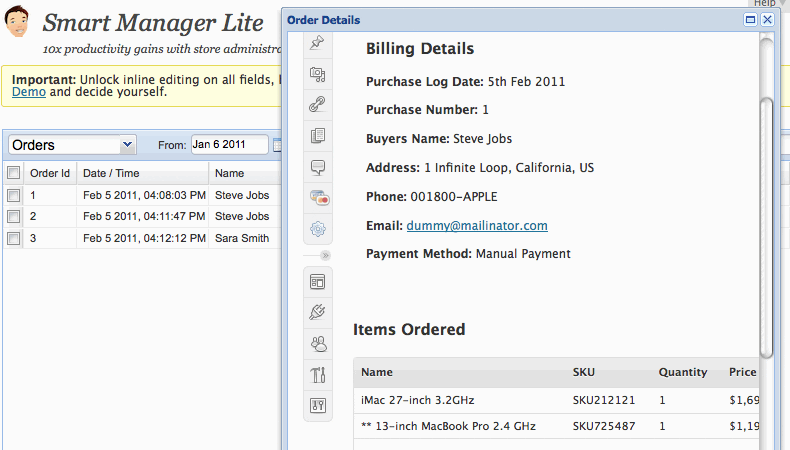Click the iMac 27-inch 3.2GHz item
The width and height of the screenshot is (790, 450).
point(417,400)
